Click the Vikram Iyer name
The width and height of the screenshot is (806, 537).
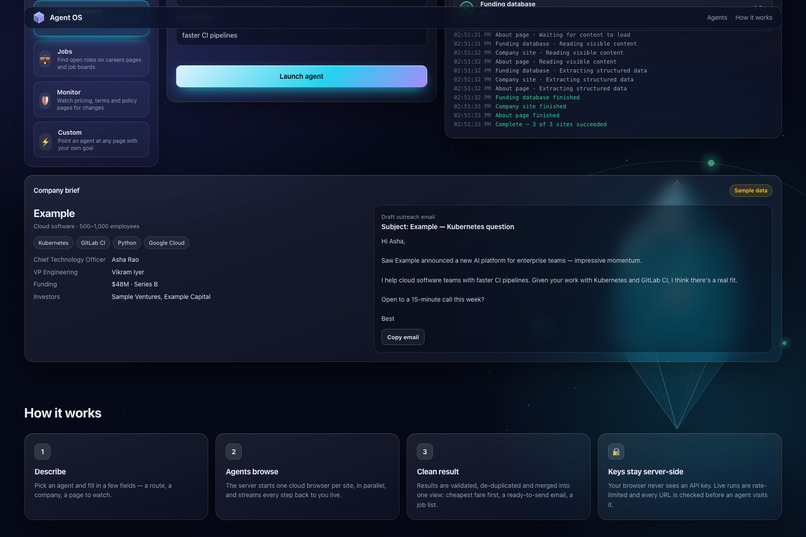(x=127, y=272)
